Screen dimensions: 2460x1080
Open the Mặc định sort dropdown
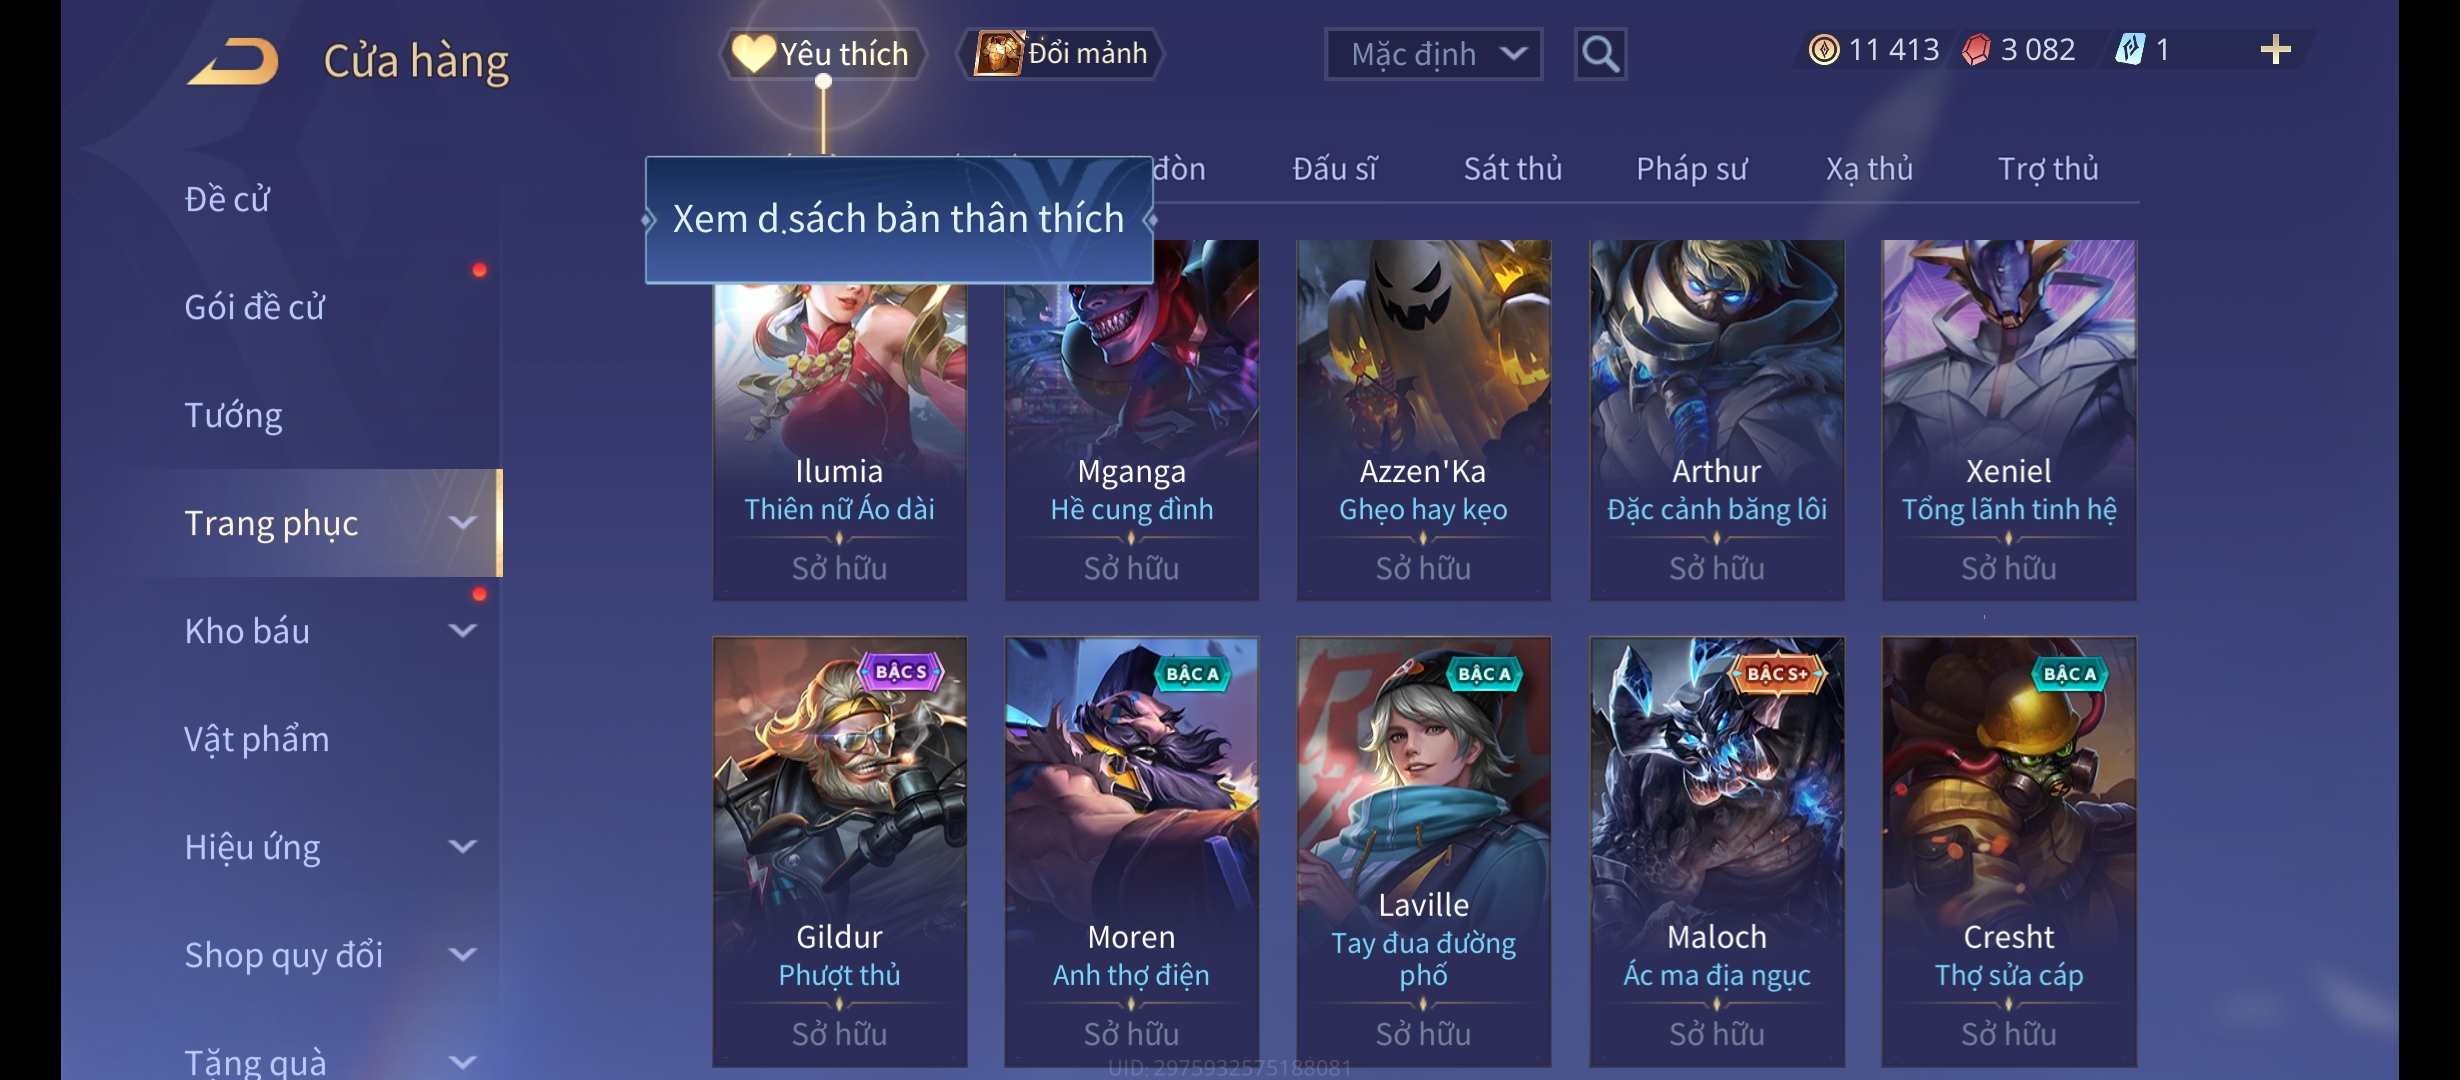coord(1433,54)
